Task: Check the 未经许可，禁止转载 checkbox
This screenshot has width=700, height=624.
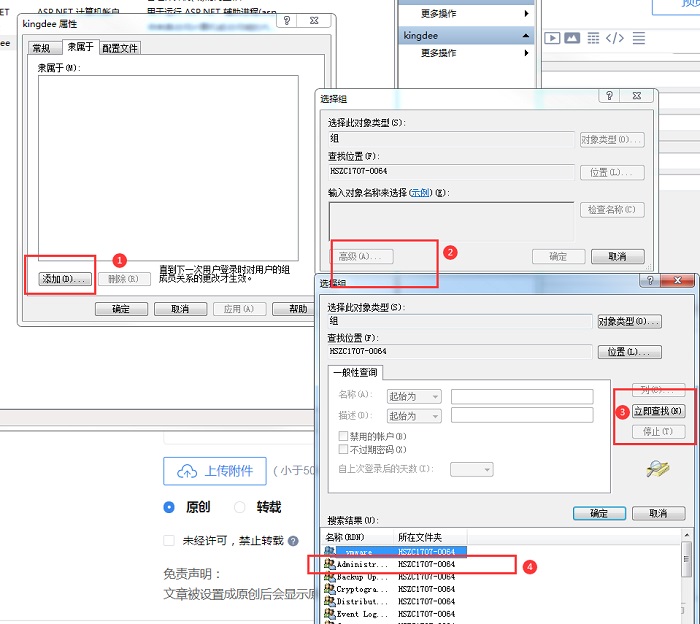Action: coord(169,541)
